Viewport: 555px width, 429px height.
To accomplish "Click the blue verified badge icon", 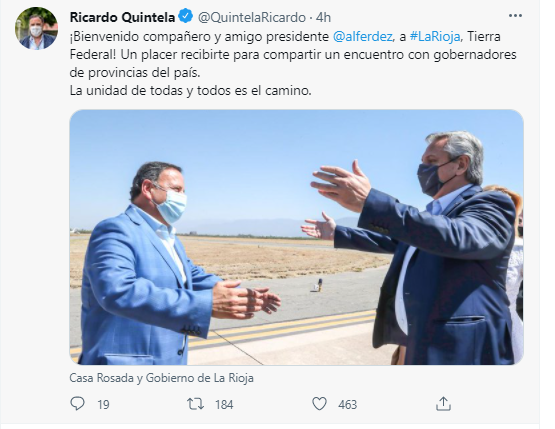I will [x=185, y=16].
